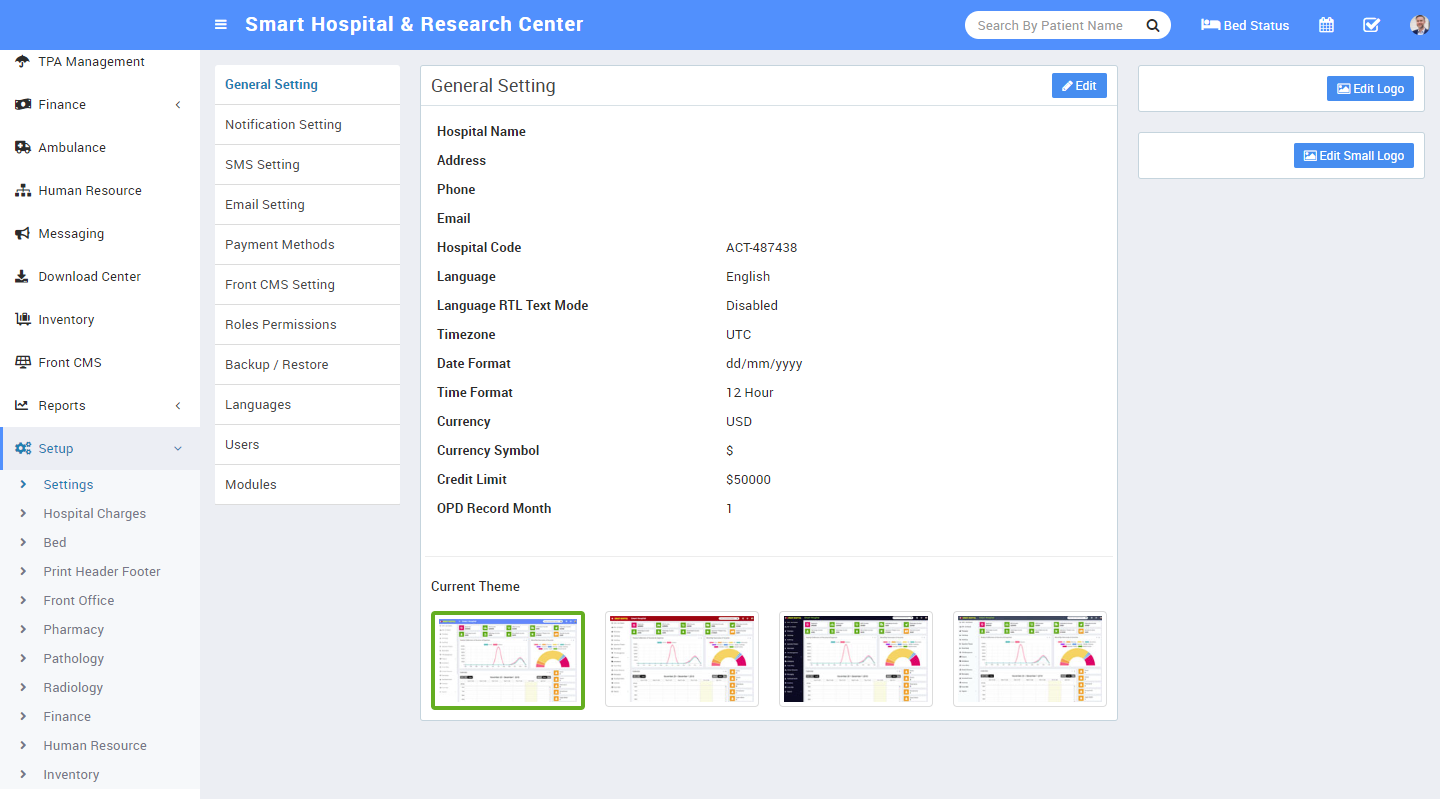This screenshot has width=1440, height=799.
Task: Click the Edit Small Logo button
Action: point(1354,155)
